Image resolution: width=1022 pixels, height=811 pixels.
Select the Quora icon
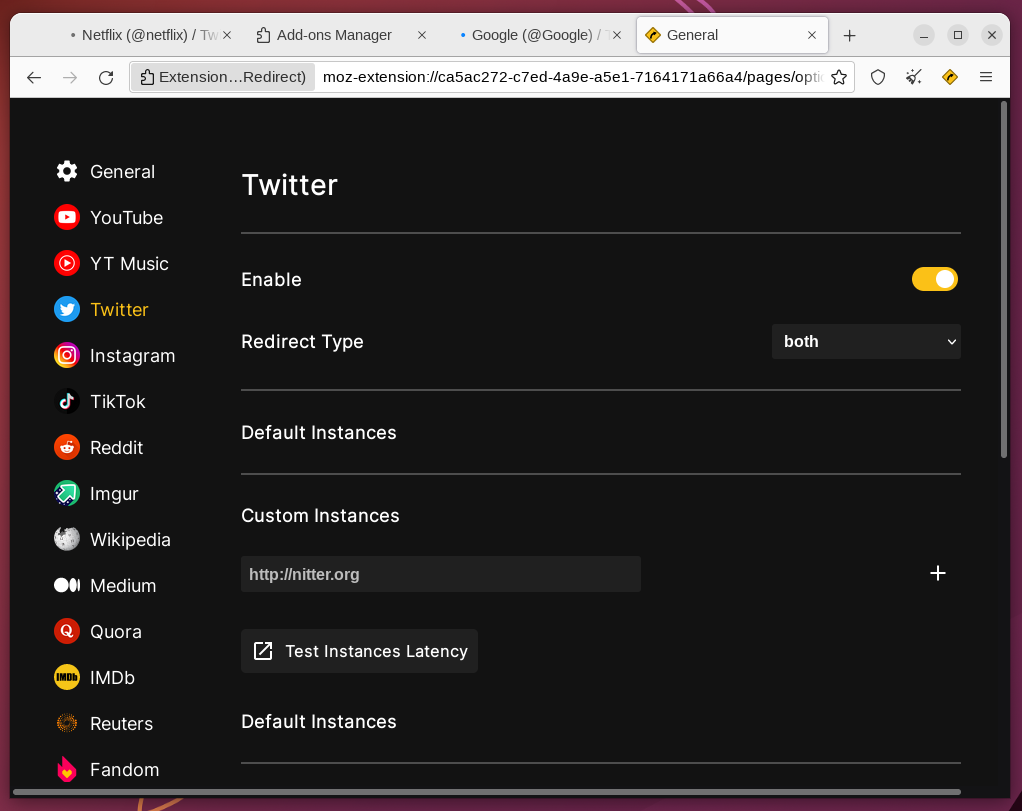point(66,631)
